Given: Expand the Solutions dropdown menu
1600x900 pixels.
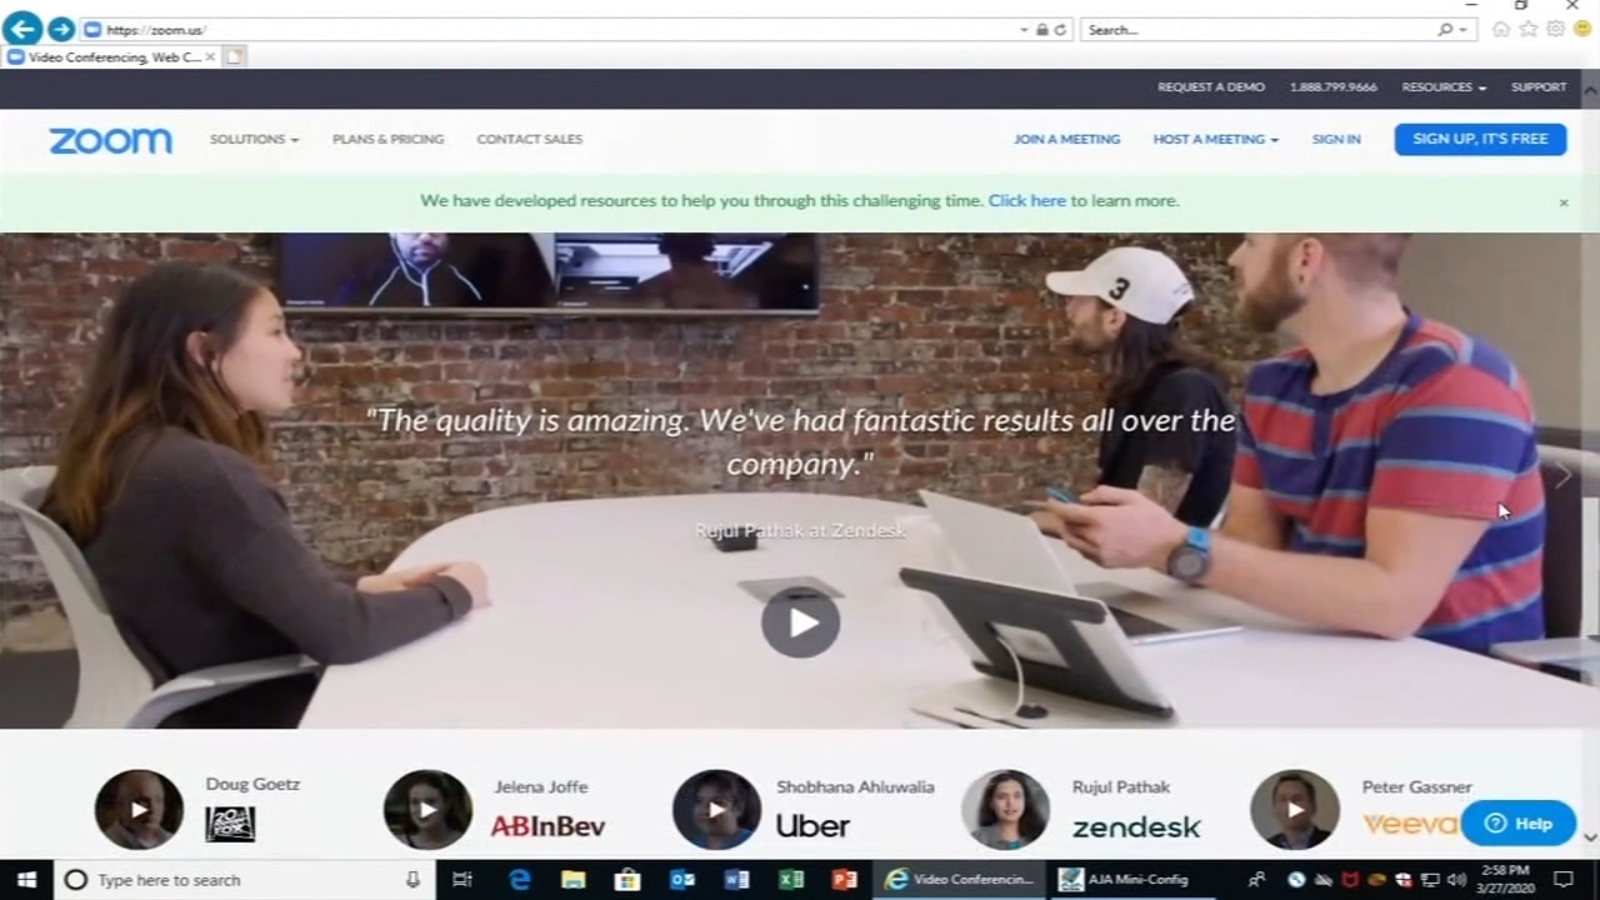Looking at the screenshot, I should coord(254,139).
